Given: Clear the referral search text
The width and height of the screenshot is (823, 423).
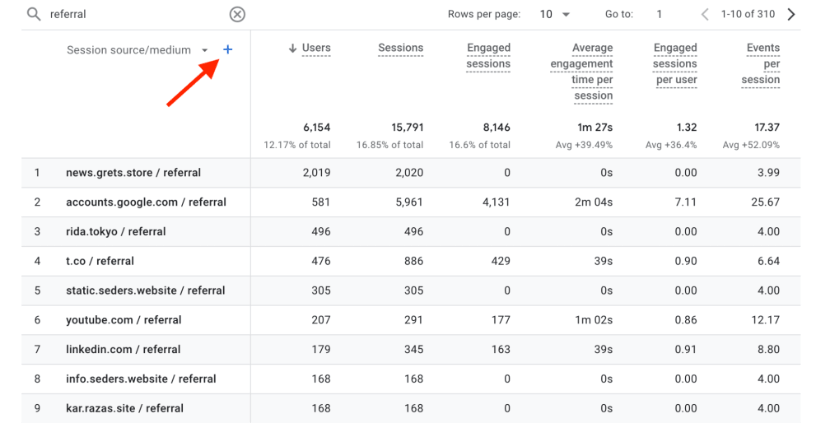Looking at the screenshot, I should pyautogui.click(x=237, y=14).
